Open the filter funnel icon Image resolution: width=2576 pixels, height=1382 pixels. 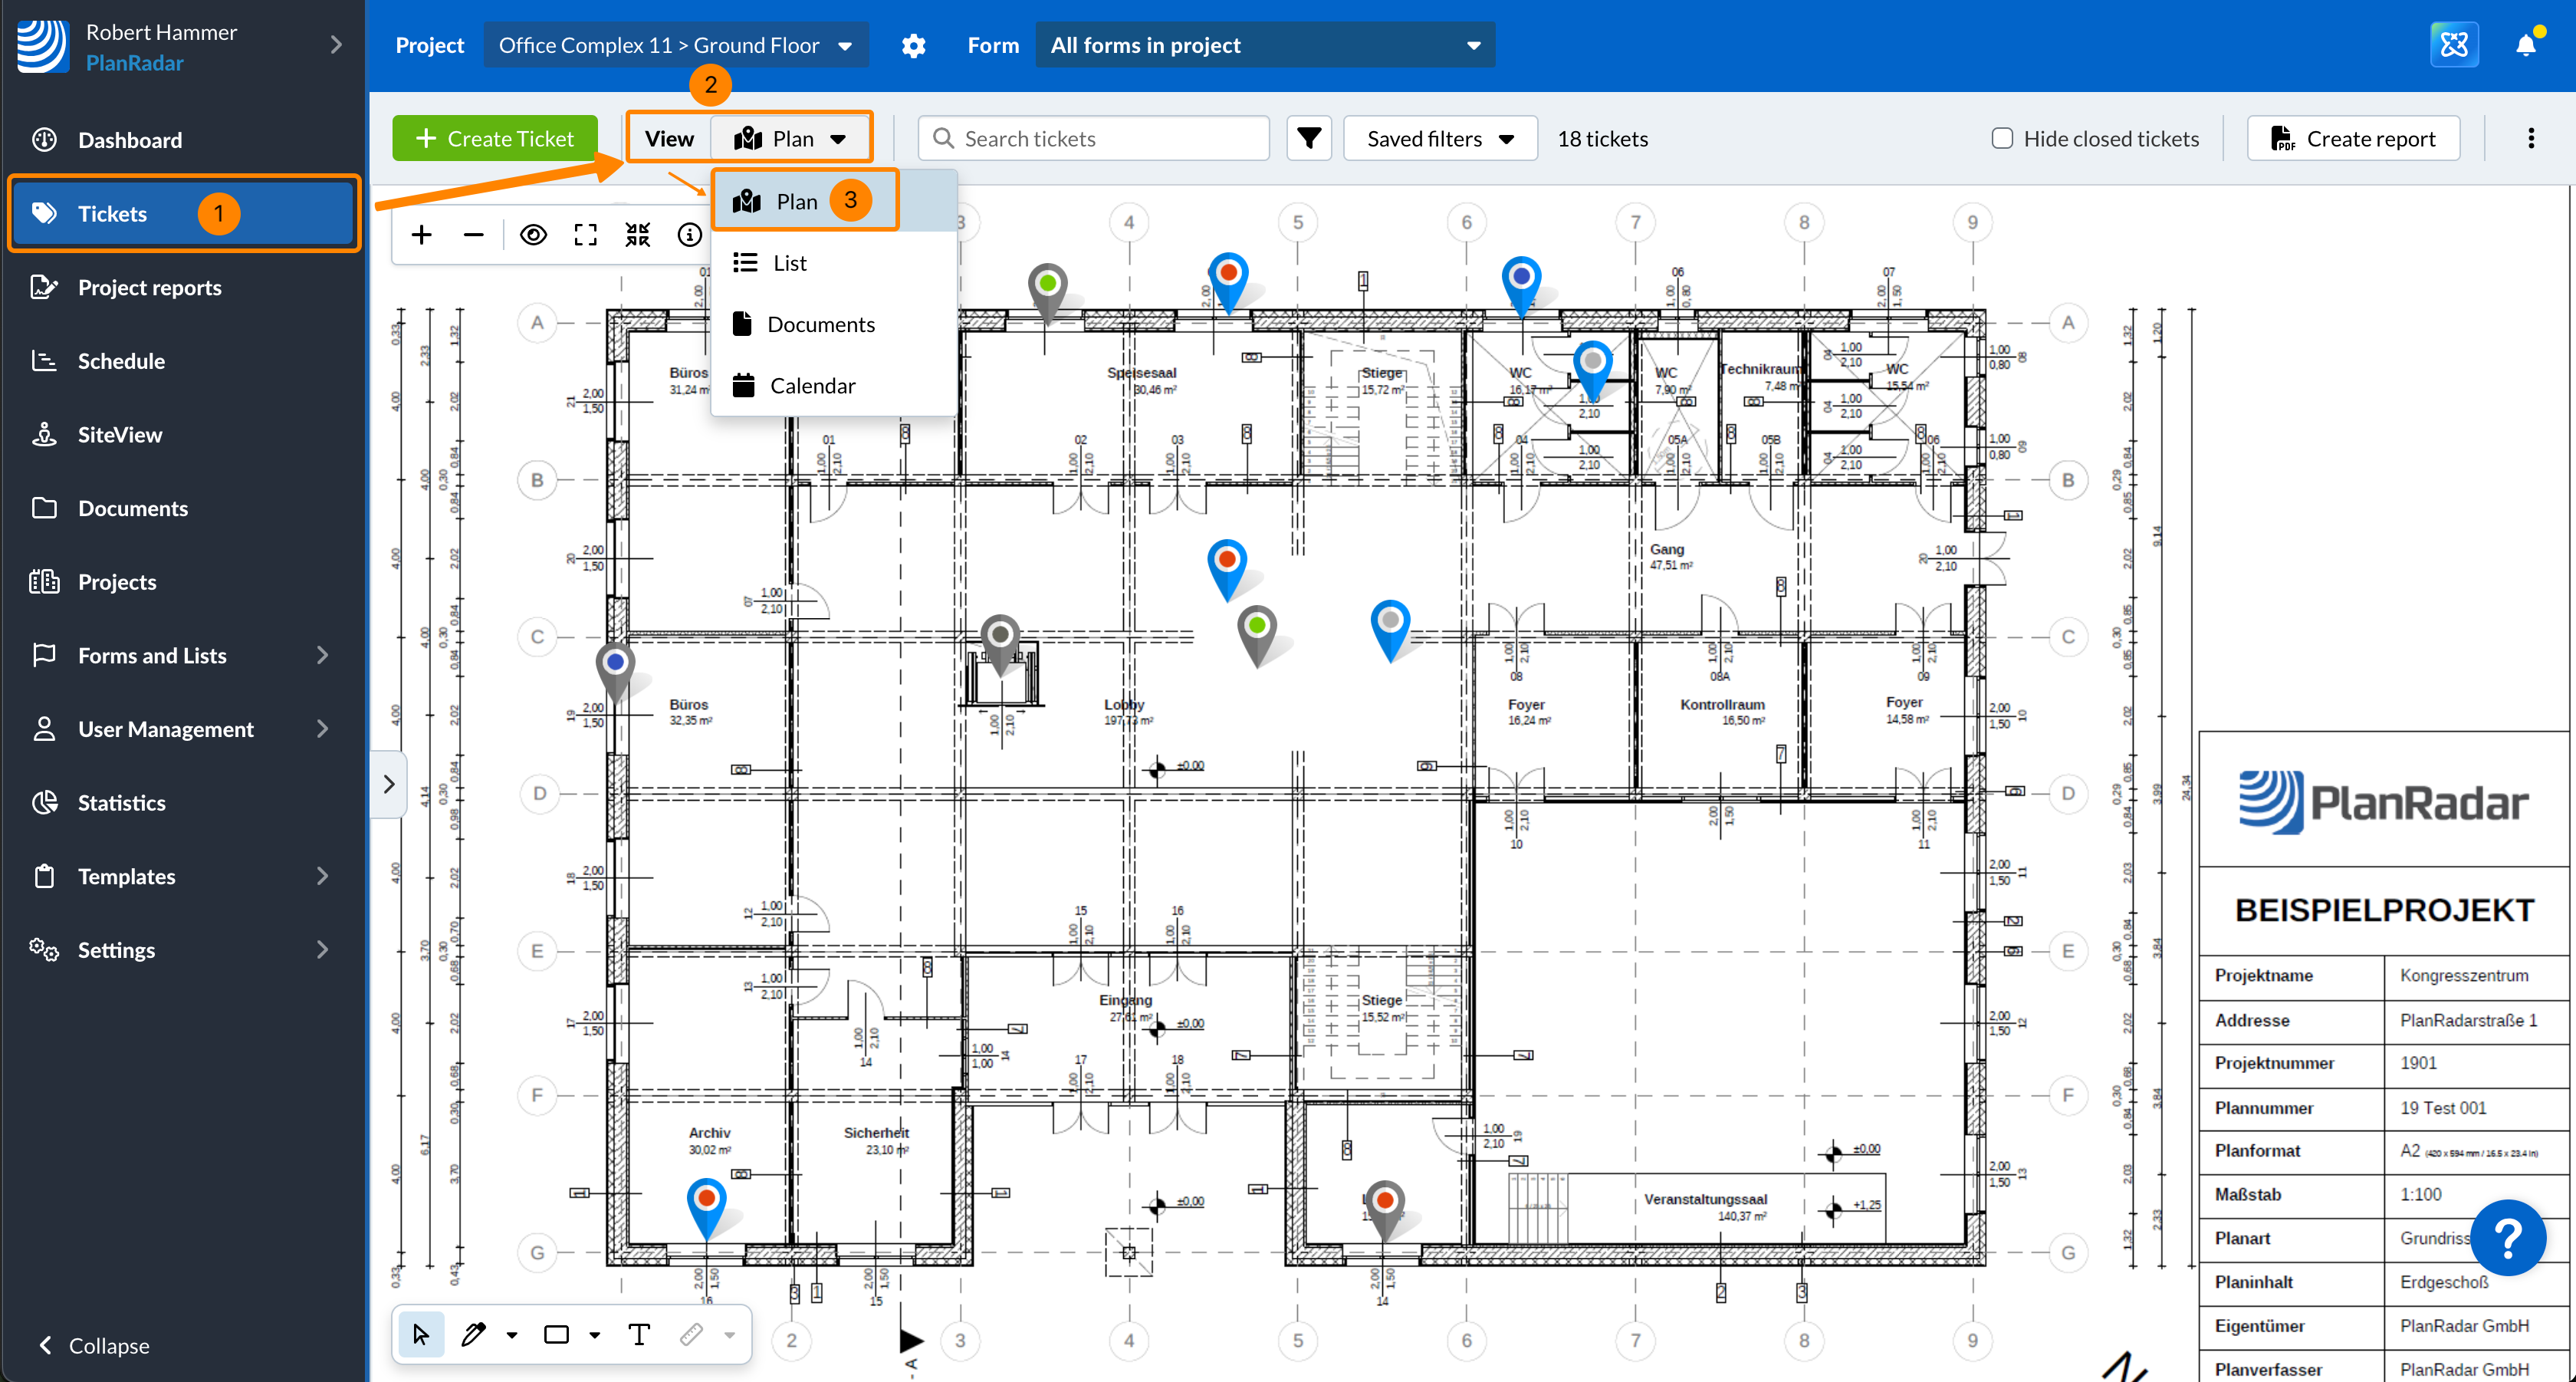point(1309,139)
